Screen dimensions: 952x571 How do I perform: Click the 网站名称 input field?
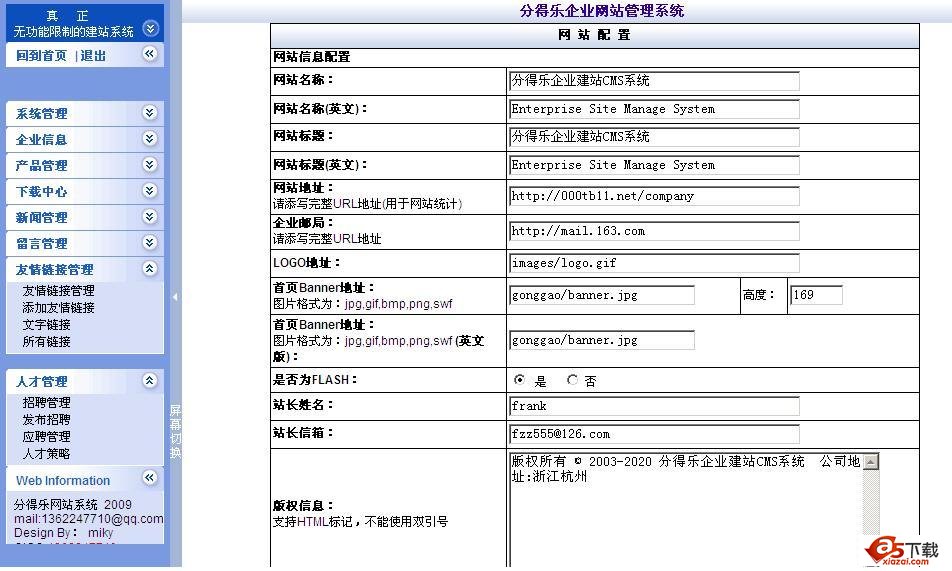click(x=654, y=81)
